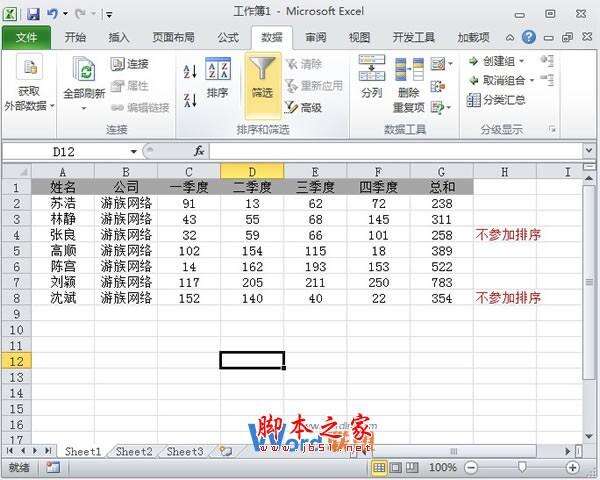Switch to Sheet3 worksheet tab
Image resolution: width=600 pixels, height=480 pixels.
pos(185,452)
